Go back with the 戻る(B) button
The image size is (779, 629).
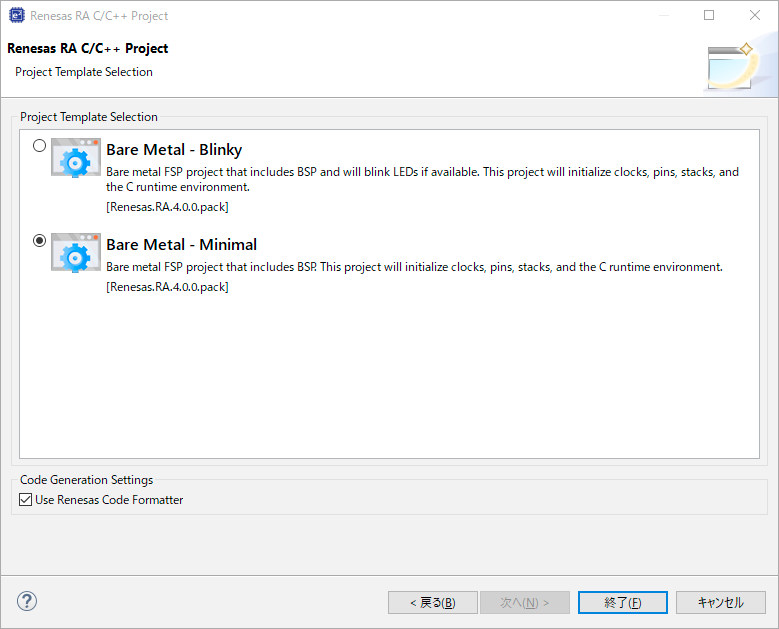coord(433,602)
